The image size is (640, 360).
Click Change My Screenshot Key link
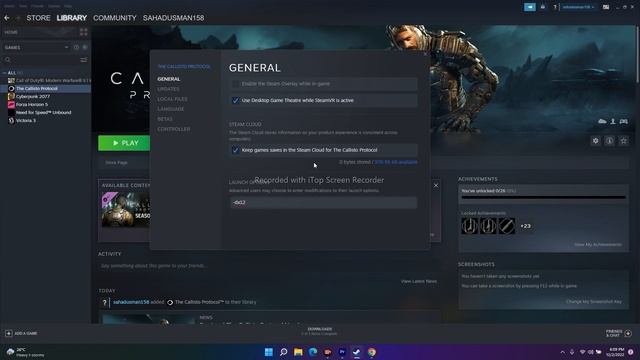pos(594,302)
